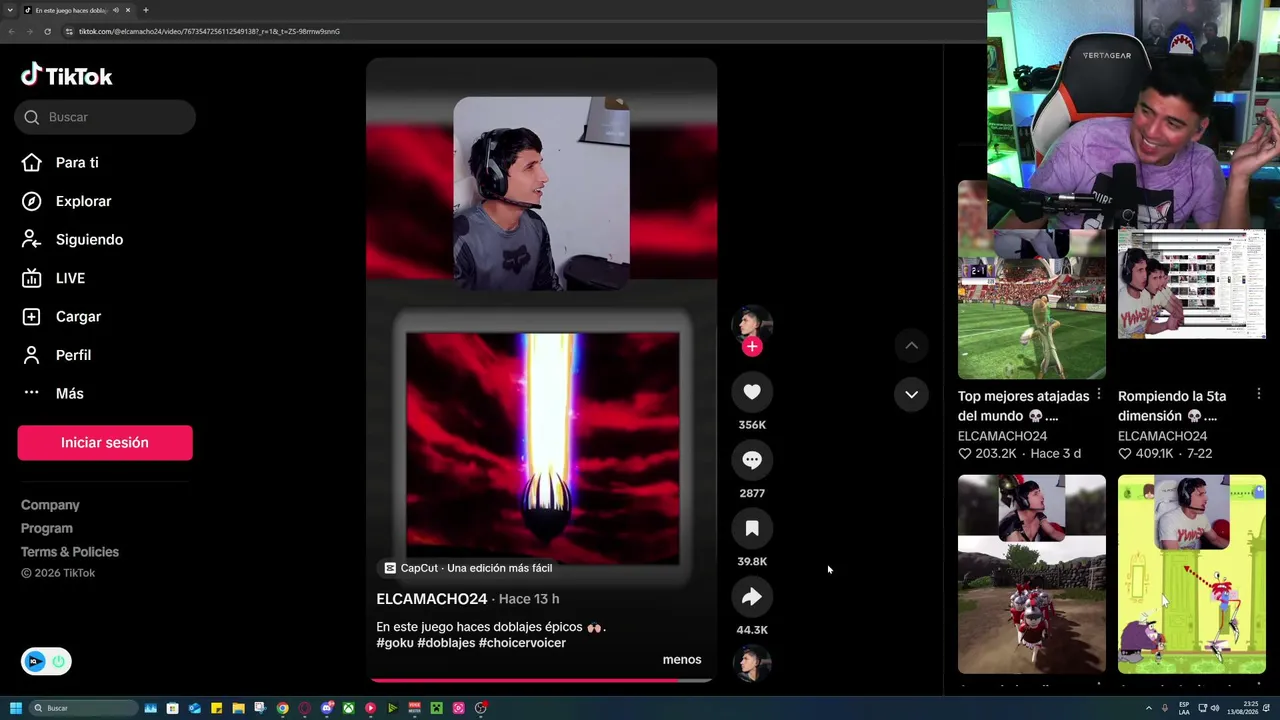Expand the Company footer section
Image resolution: width=1280 pixels, height=720 pixels.
tap(50, 505)
